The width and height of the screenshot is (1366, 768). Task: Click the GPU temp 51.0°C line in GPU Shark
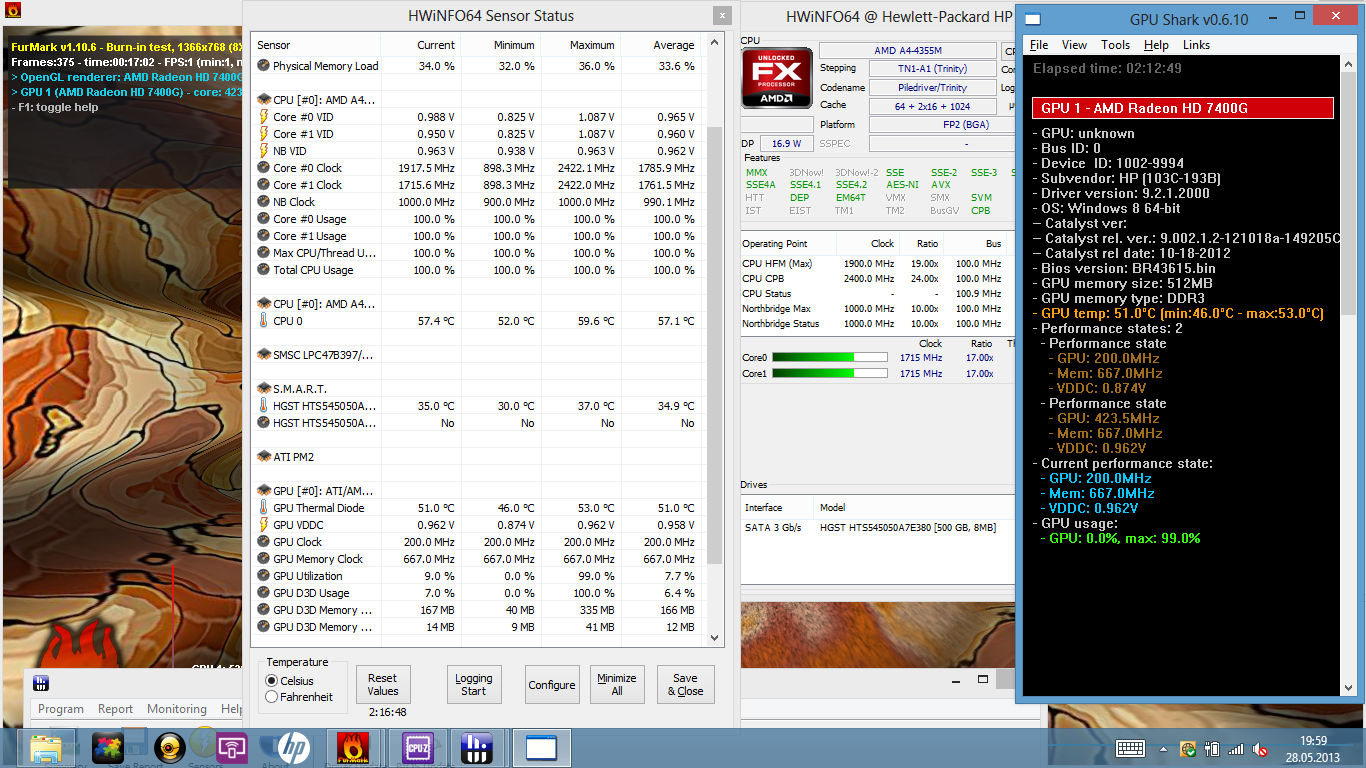point(1178,313)
